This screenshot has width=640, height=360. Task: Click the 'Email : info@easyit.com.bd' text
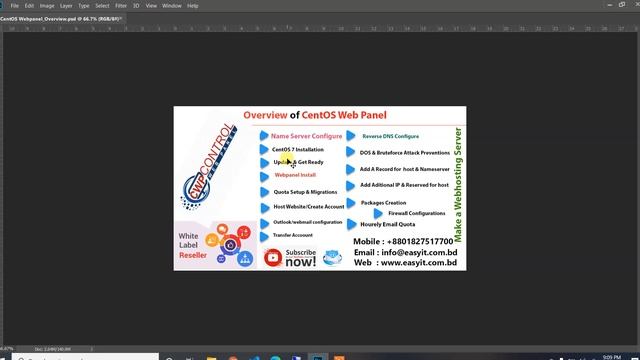(x=405, y=252)
